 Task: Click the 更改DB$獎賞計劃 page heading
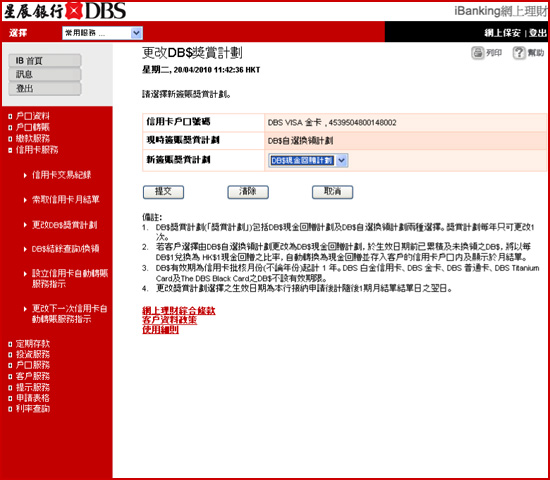click(192, 53)
